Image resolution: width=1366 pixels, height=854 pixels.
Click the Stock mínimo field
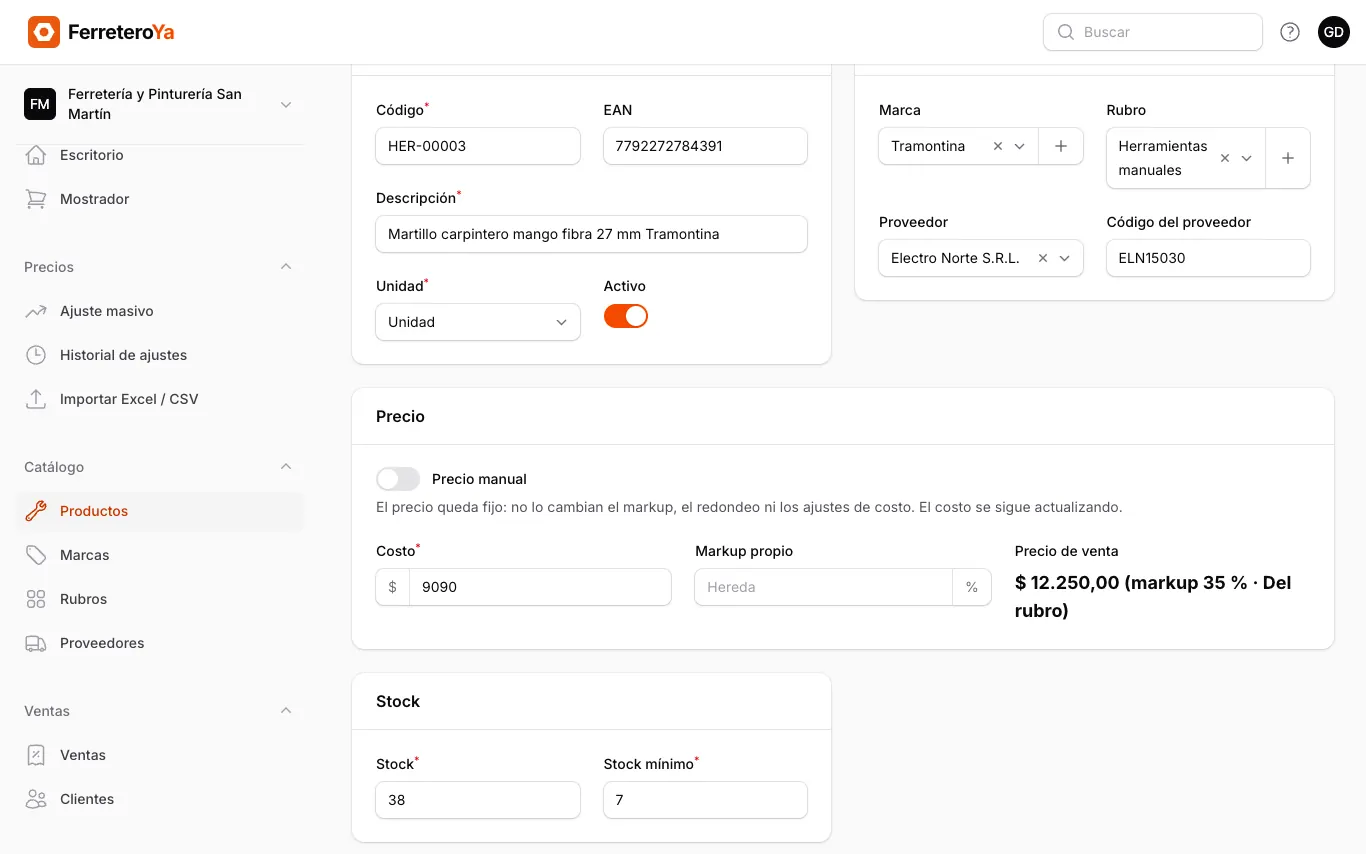(x=705, y=800)
